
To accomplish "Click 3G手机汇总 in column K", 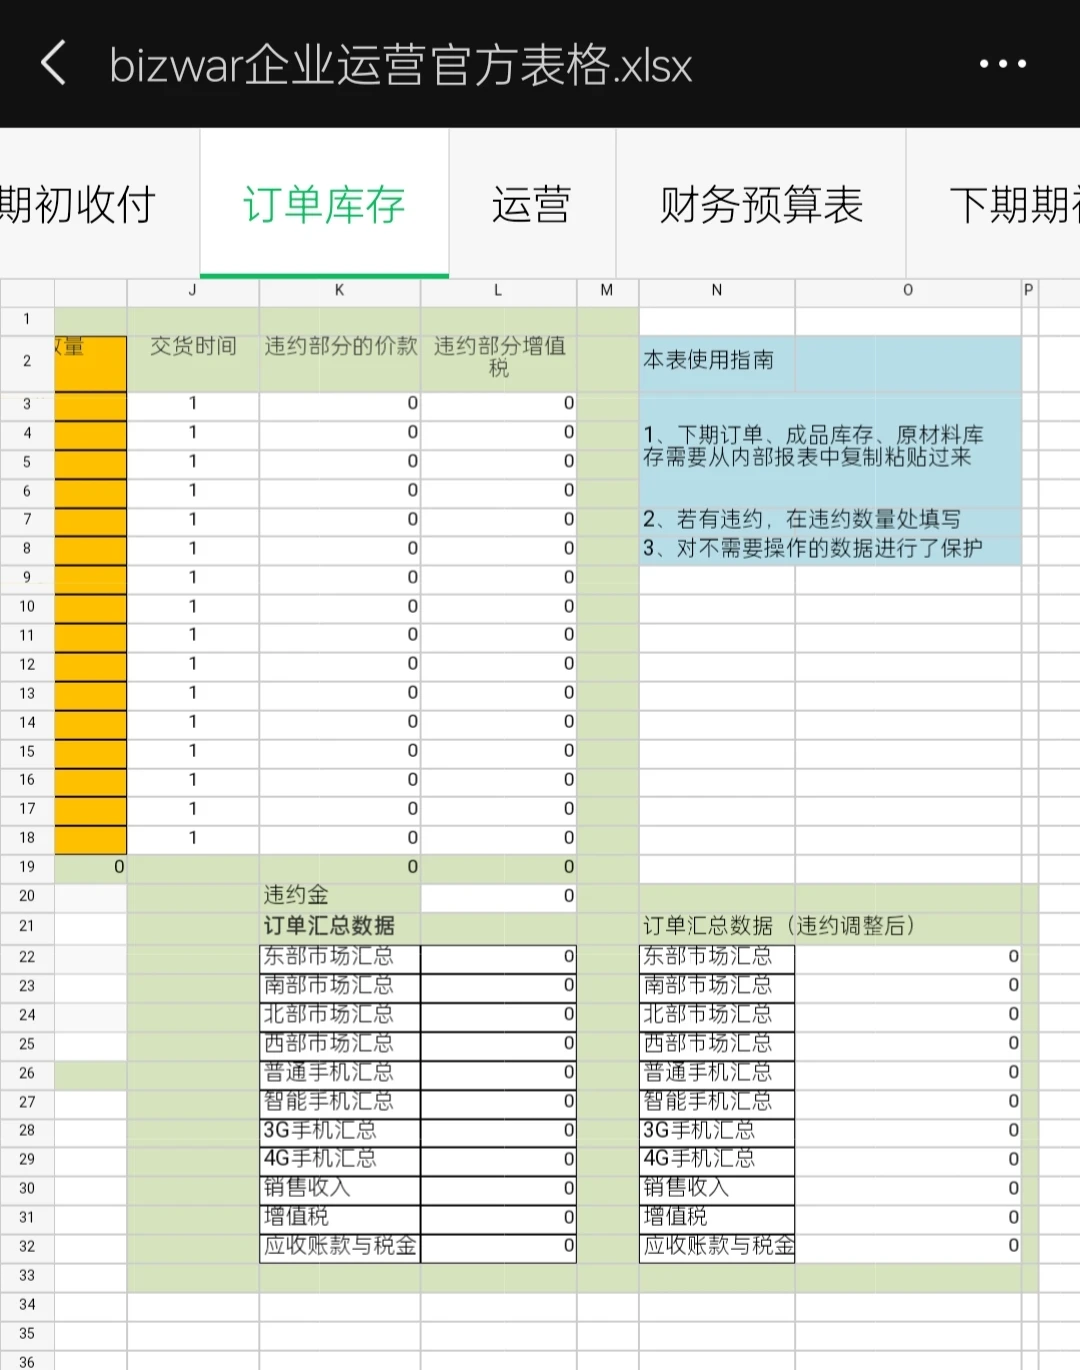I will pyautogui.click(x=340, y=1131).
